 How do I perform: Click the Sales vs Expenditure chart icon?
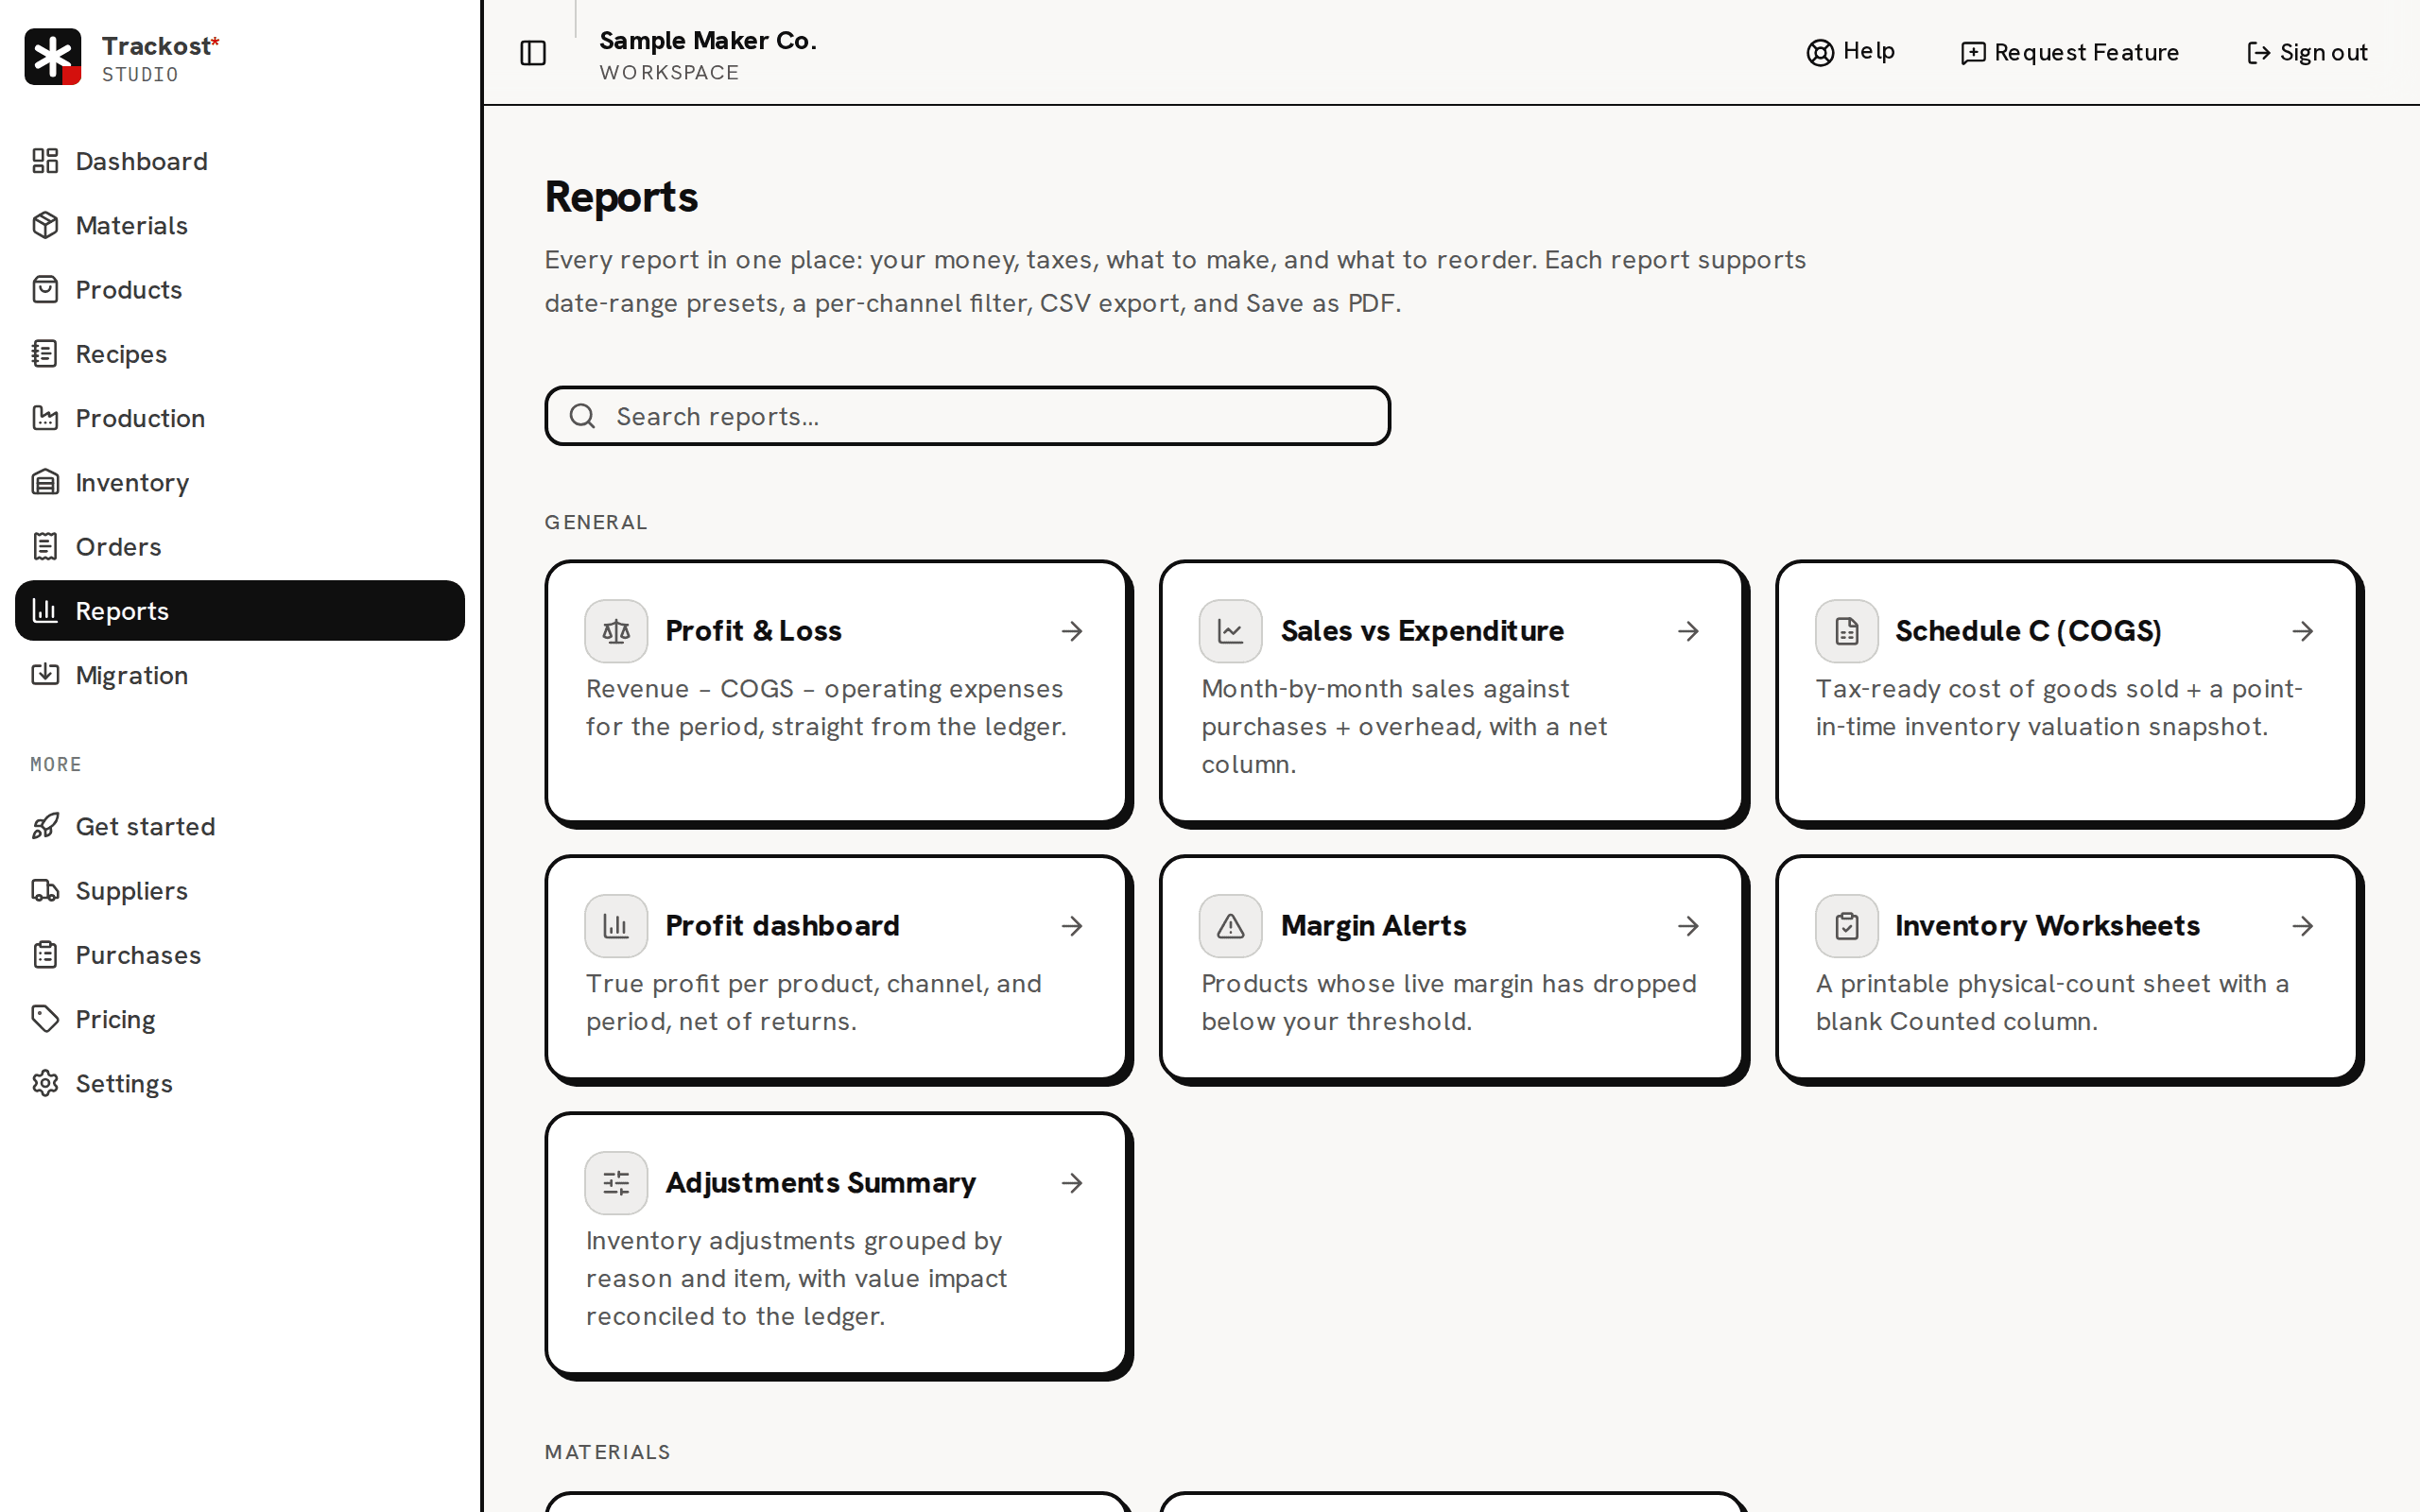(x=1231, y=631)
